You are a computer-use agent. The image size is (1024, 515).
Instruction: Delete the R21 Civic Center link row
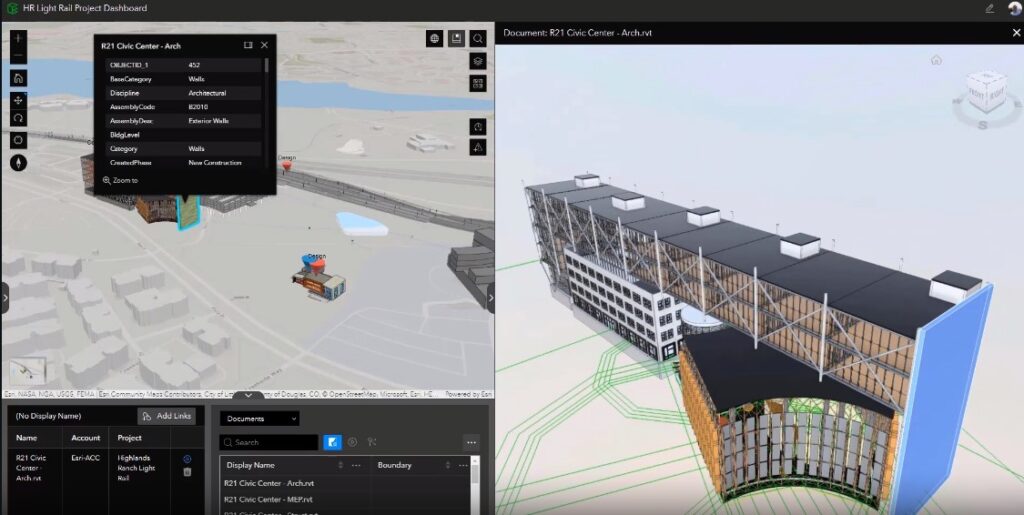pyautogui.click(x=187, y=472)
